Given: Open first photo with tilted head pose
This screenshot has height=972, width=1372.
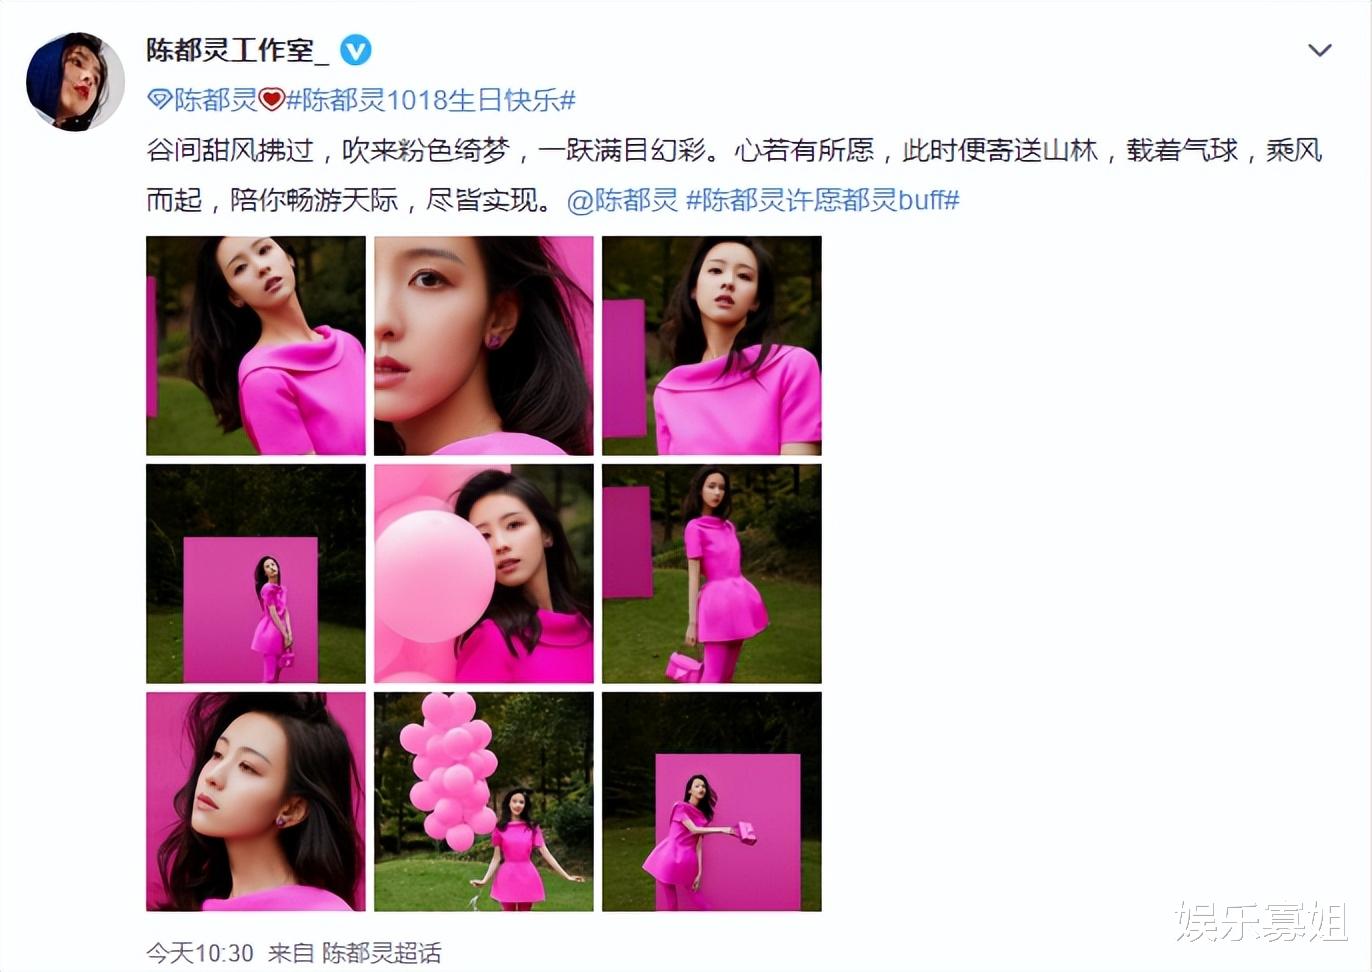Looking at the screenshot, I should [256, 346].
